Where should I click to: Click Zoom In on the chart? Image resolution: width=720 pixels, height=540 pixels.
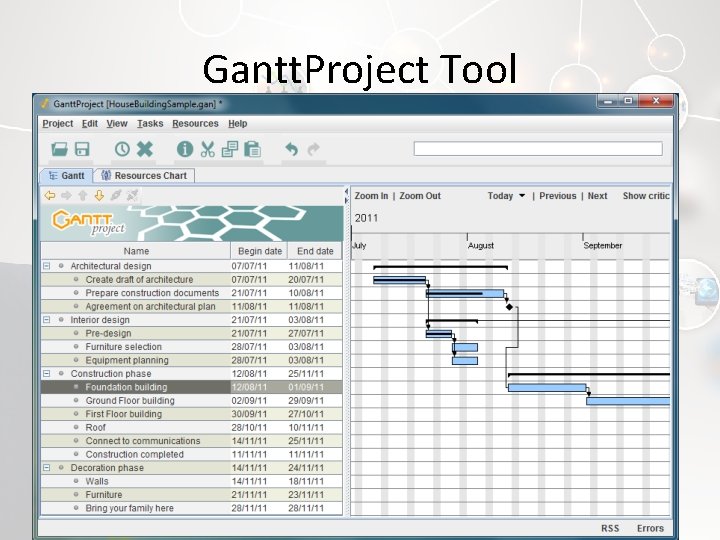tap(371, 196)
